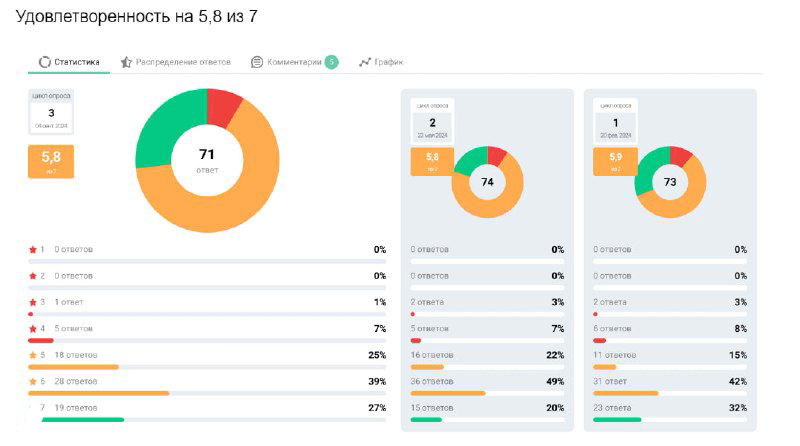
Task: Click the orange star for rating 6
Action: 33,381
